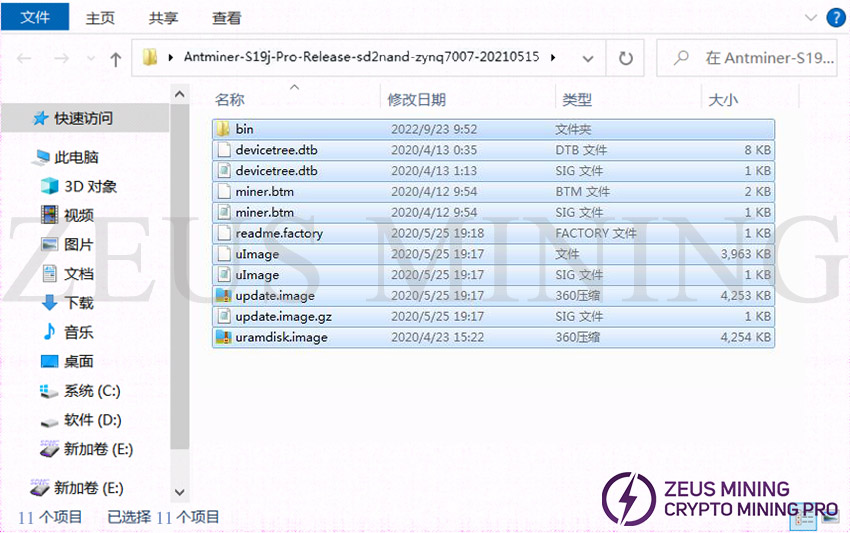Select 快速访问 in navigation pane

click(83, 118)
